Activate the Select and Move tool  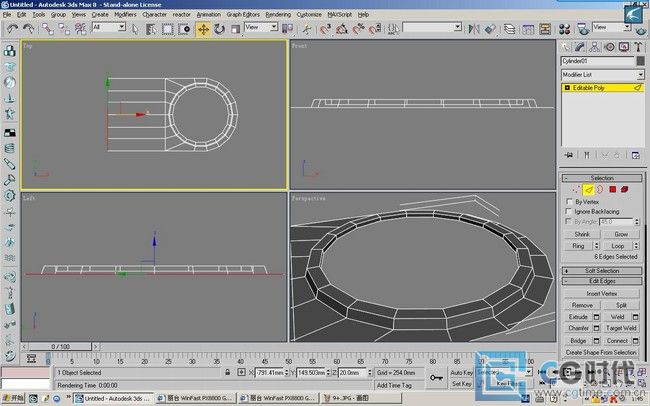click(x=203, y=29)
